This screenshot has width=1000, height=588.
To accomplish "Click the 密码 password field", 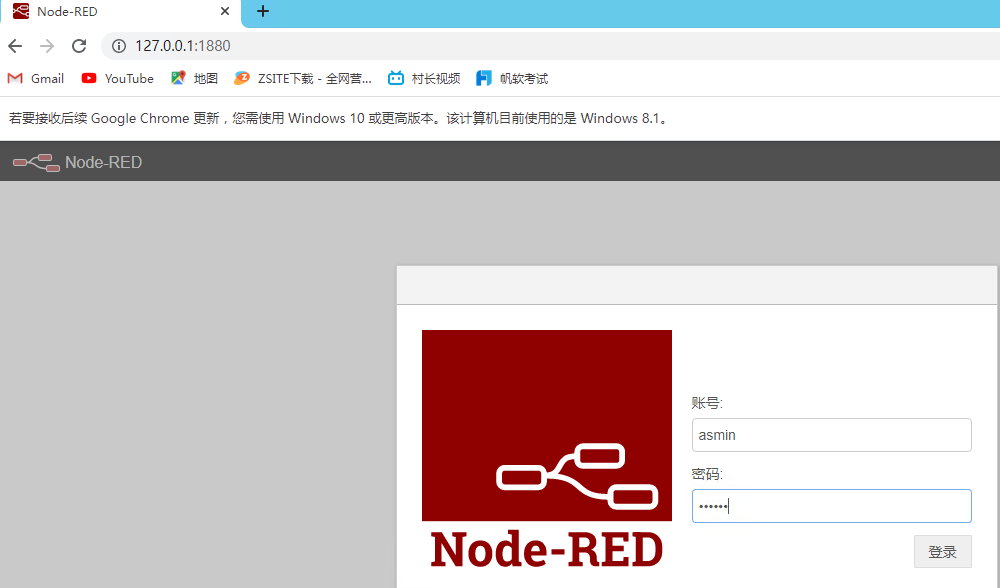I will pos(832,506).
